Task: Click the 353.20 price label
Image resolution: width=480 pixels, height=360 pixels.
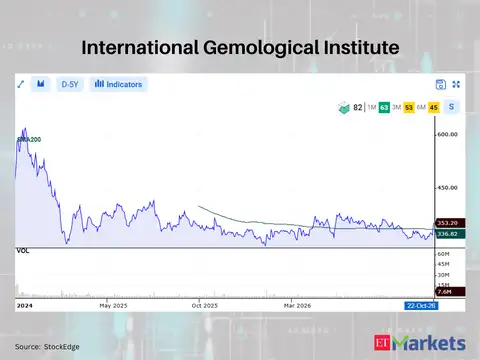Action: [450, 223]
